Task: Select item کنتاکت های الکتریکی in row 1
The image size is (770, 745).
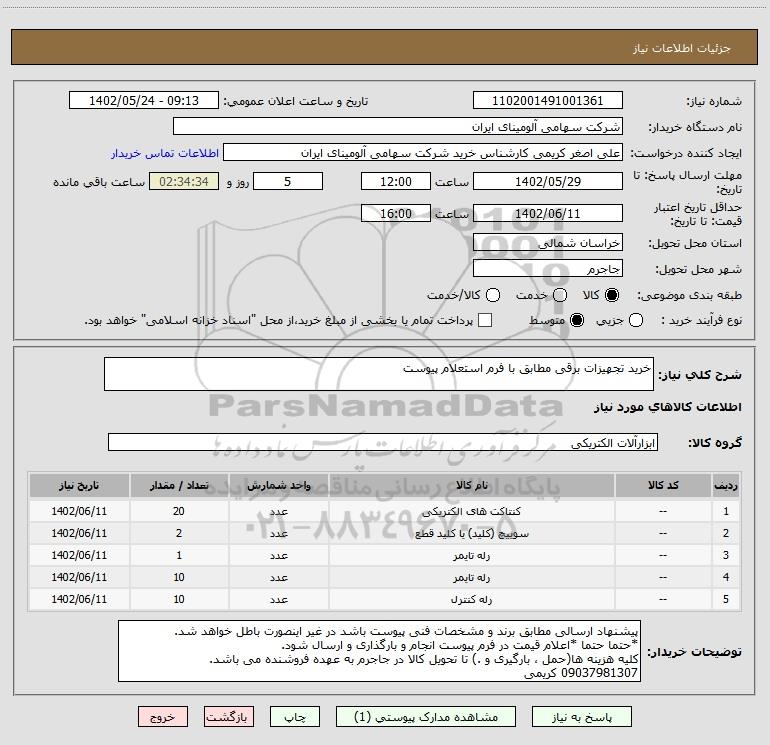Action: pos(471,511)
